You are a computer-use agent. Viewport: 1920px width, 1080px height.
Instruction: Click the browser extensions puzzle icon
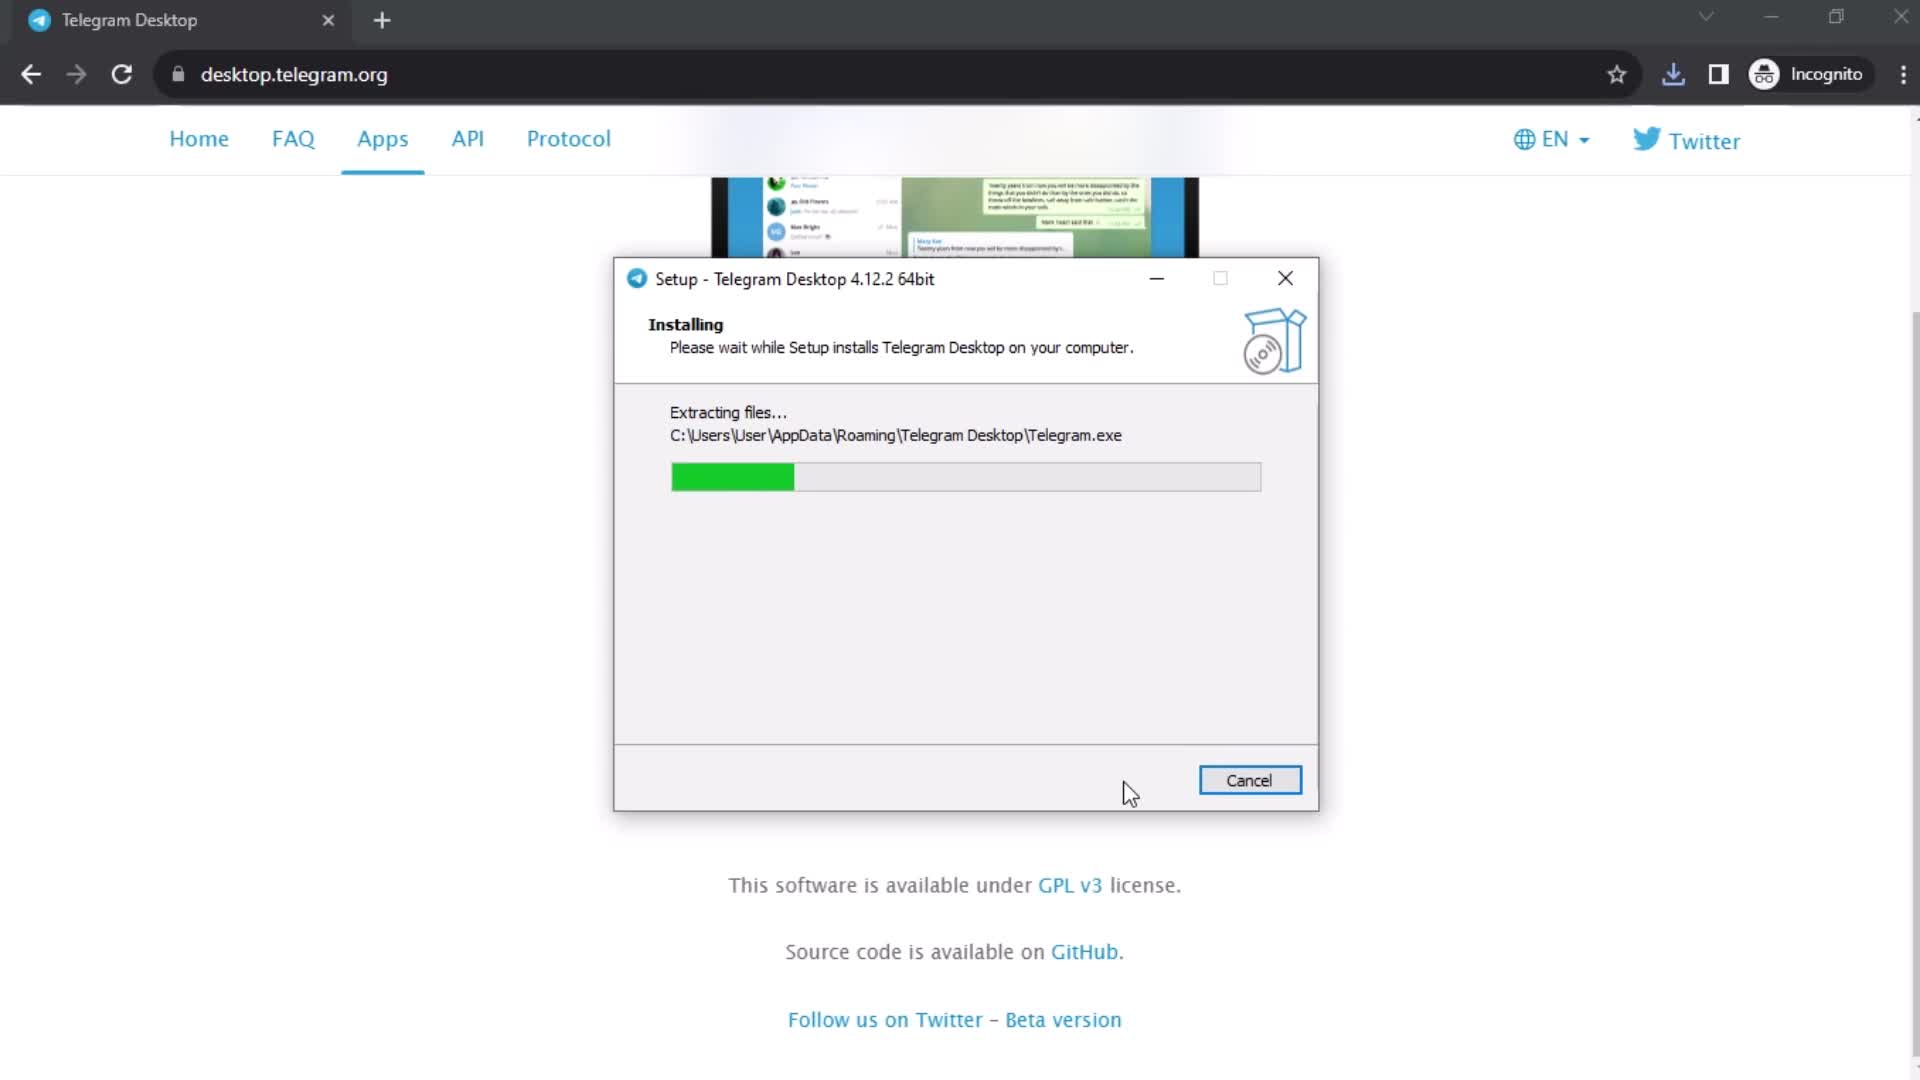point(1720,74)
